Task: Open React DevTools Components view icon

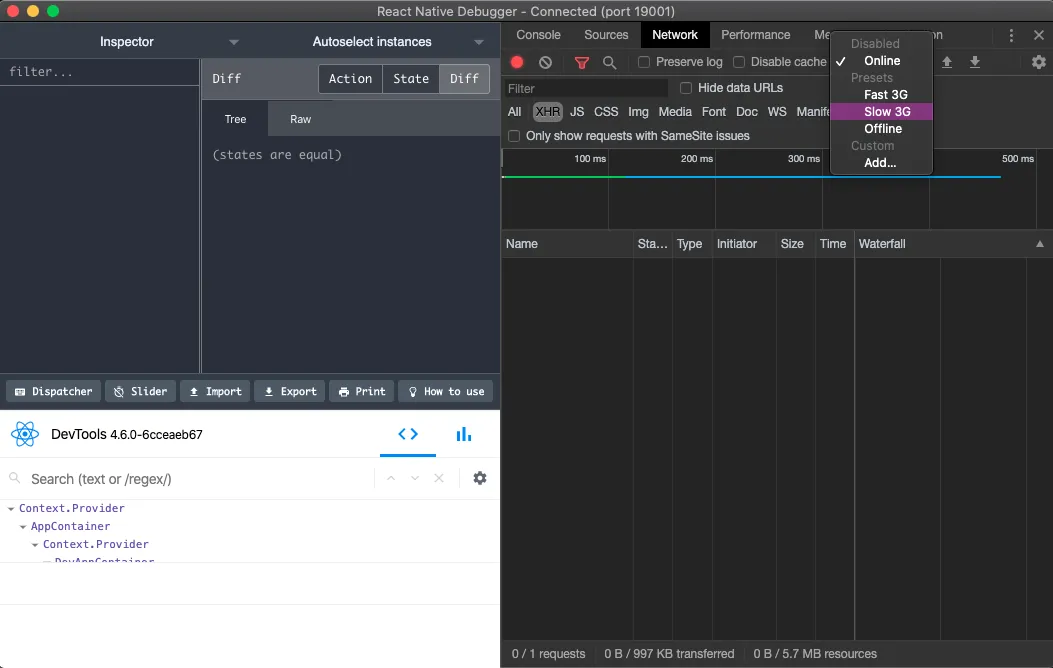Action: (408, 434)
